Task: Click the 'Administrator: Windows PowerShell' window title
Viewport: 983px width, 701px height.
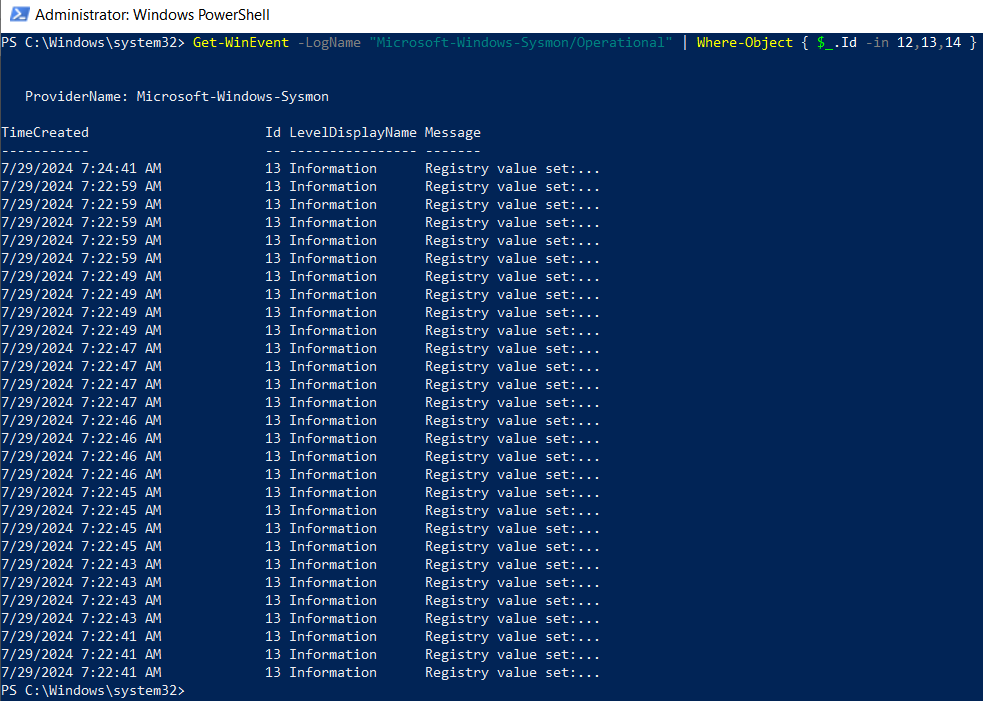Action: click(152, 14)
